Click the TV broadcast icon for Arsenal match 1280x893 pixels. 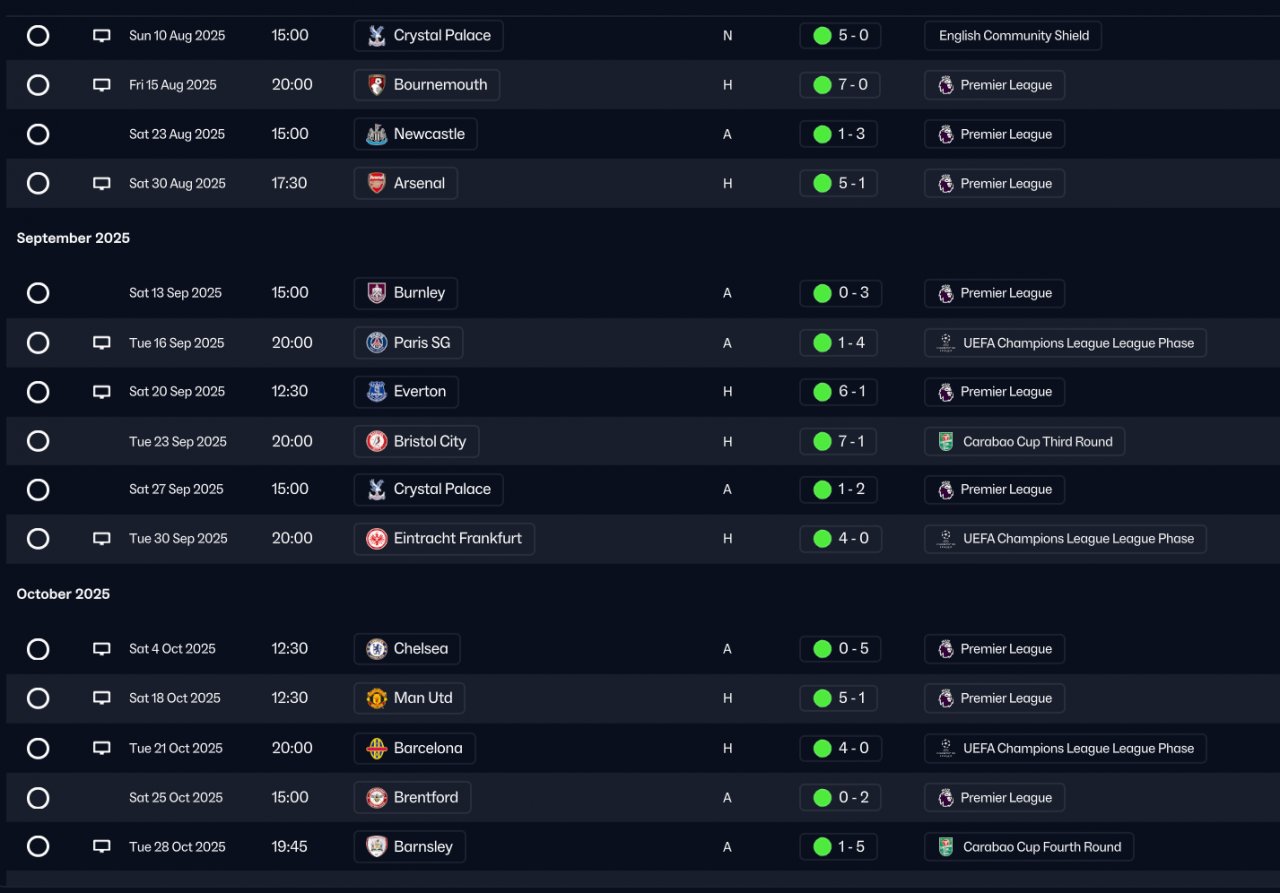point(101,184)
